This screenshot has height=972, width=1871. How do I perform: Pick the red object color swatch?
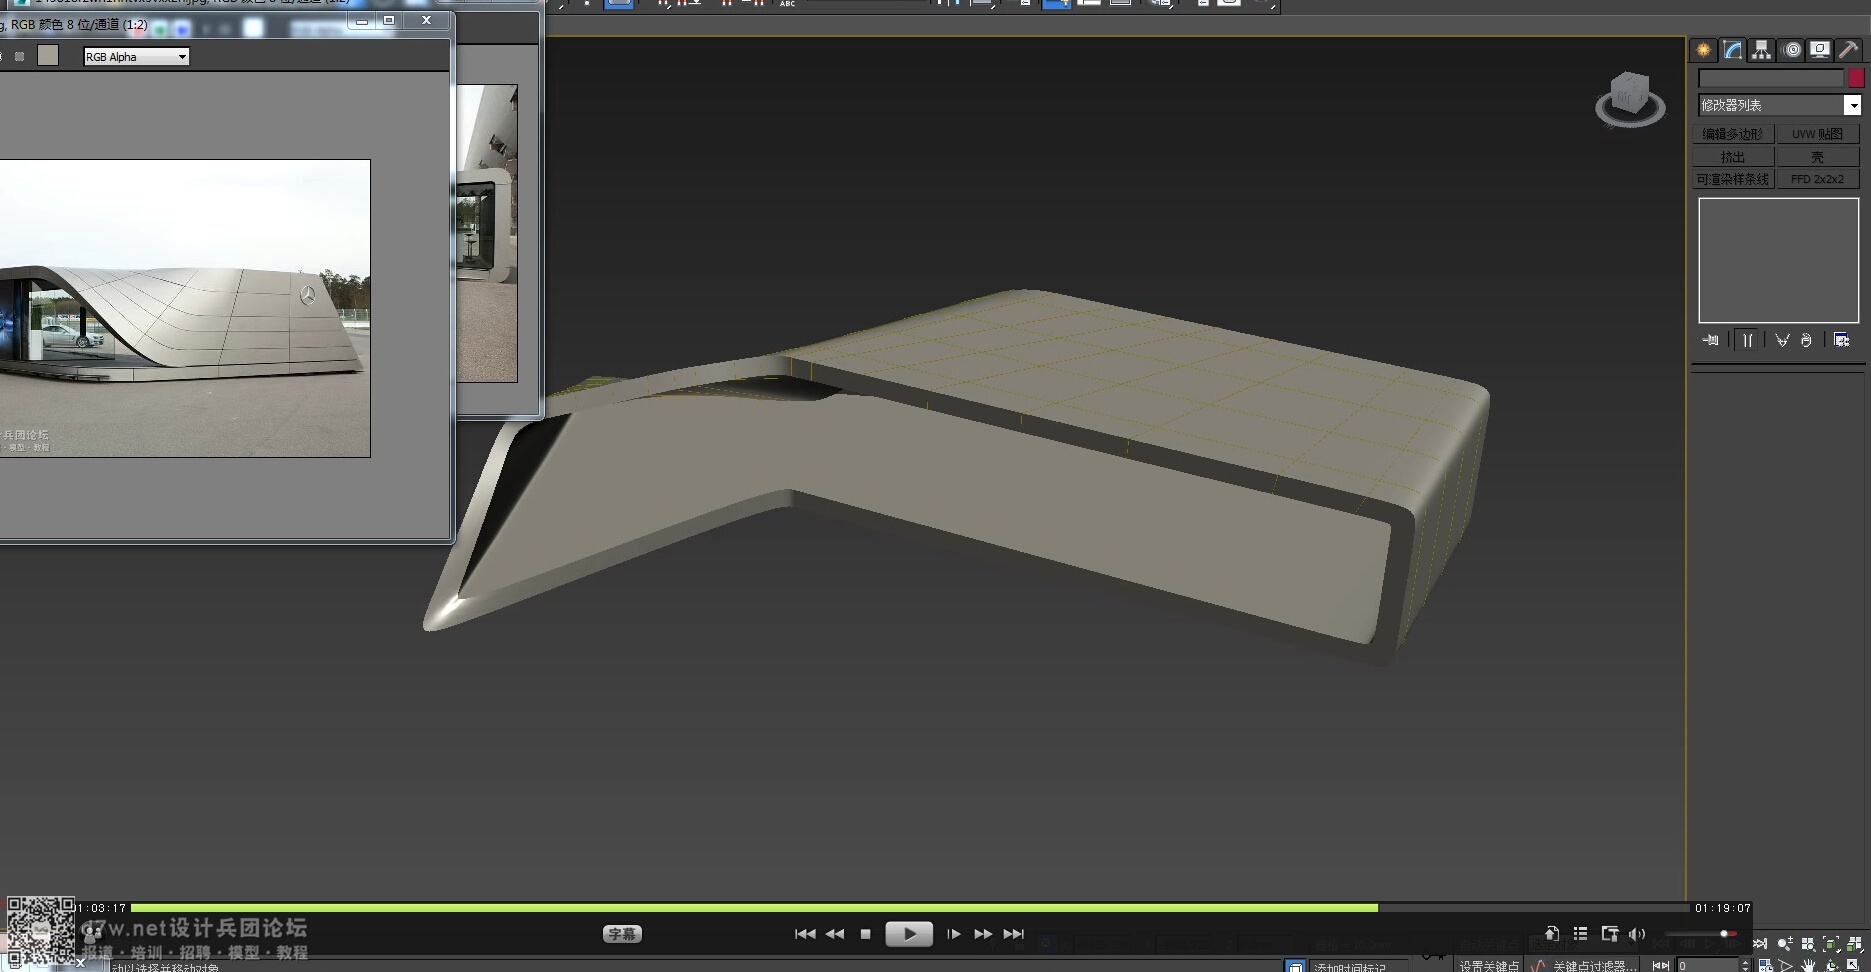[x=1856, y=78]
